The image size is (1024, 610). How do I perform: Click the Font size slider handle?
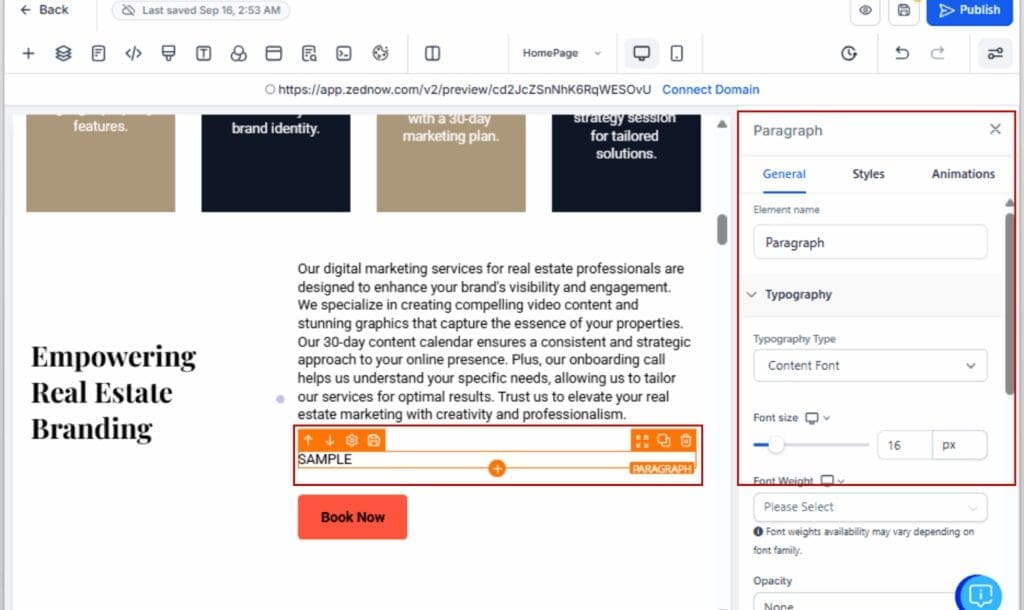[x=775, y=445]
